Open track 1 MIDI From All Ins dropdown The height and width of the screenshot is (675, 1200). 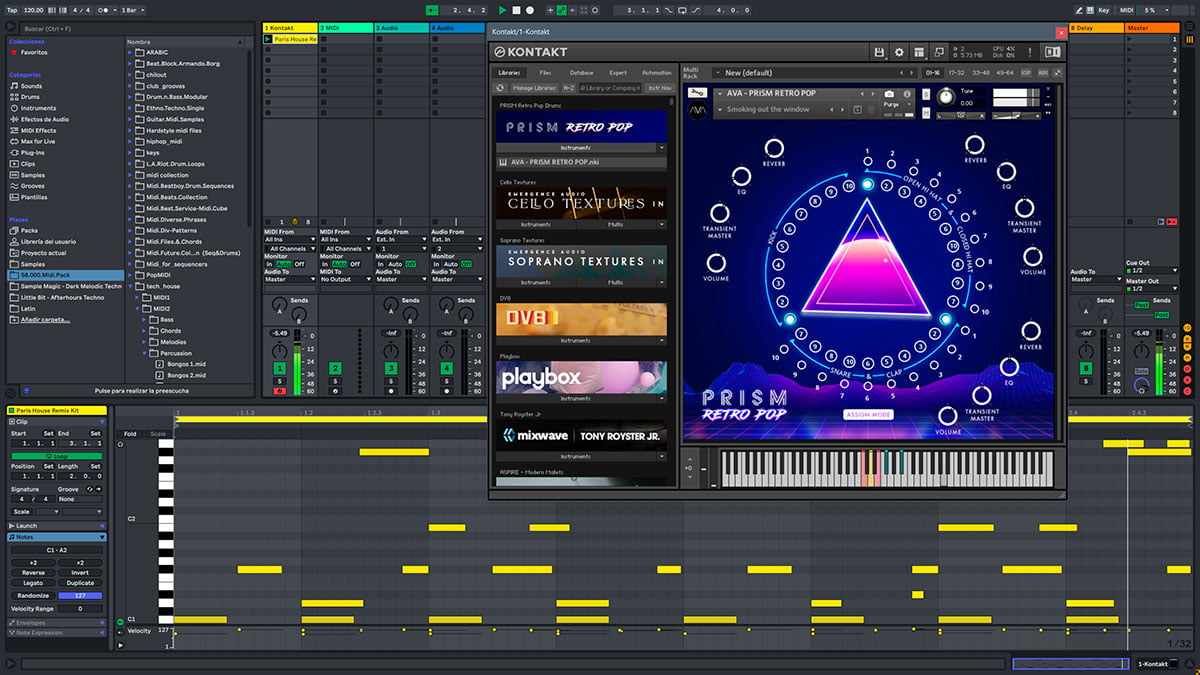click(289, 240)
